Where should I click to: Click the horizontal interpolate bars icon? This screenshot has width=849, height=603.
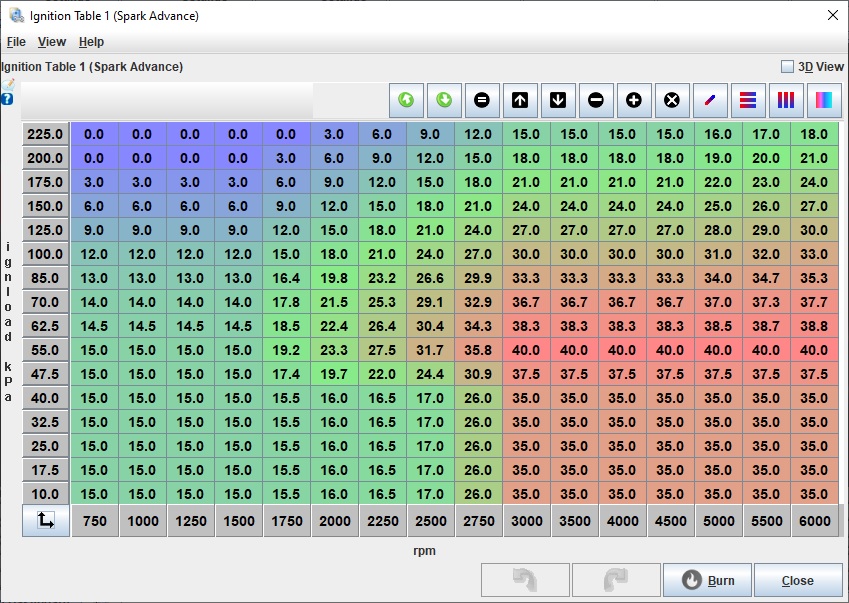coord(748,100)
